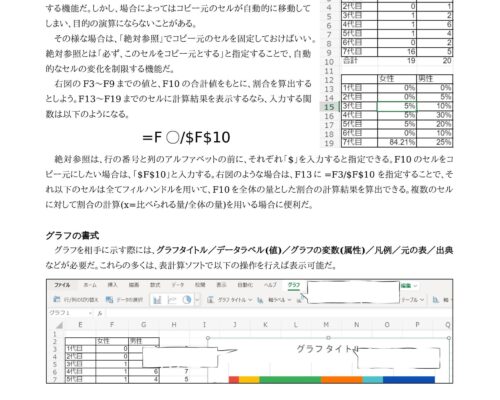Click the axis icon at the ribbon's right edge
The image size is (500, 400).
[x=436, y=300]
